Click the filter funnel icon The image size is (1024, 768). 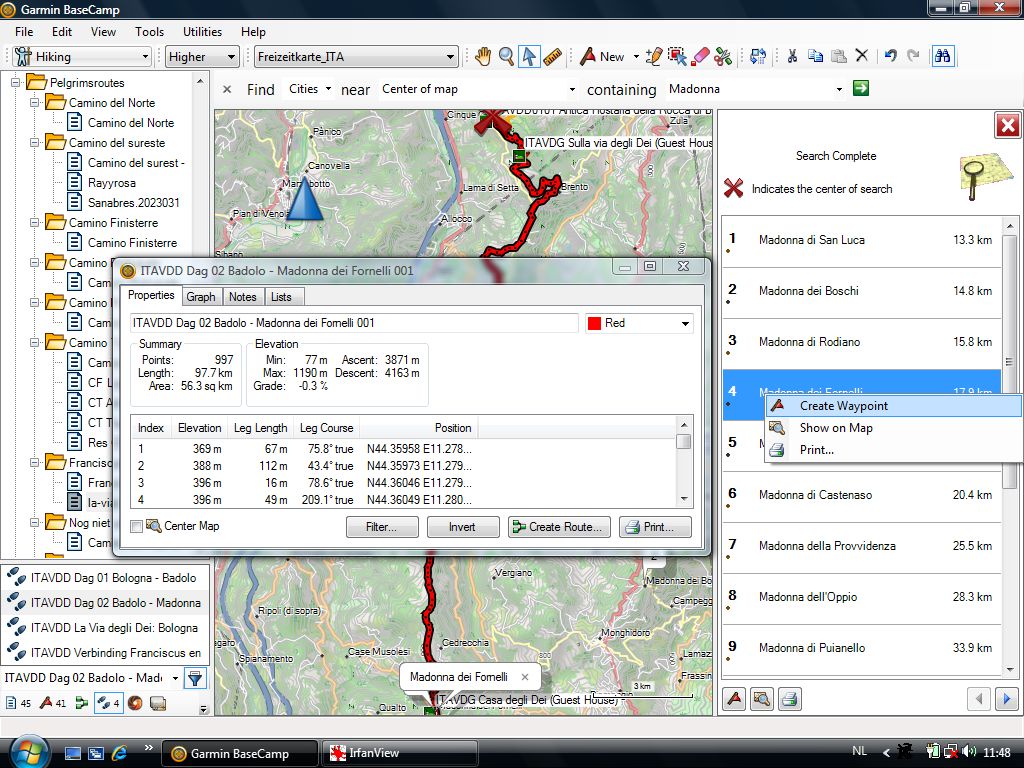tap(195, 678)
